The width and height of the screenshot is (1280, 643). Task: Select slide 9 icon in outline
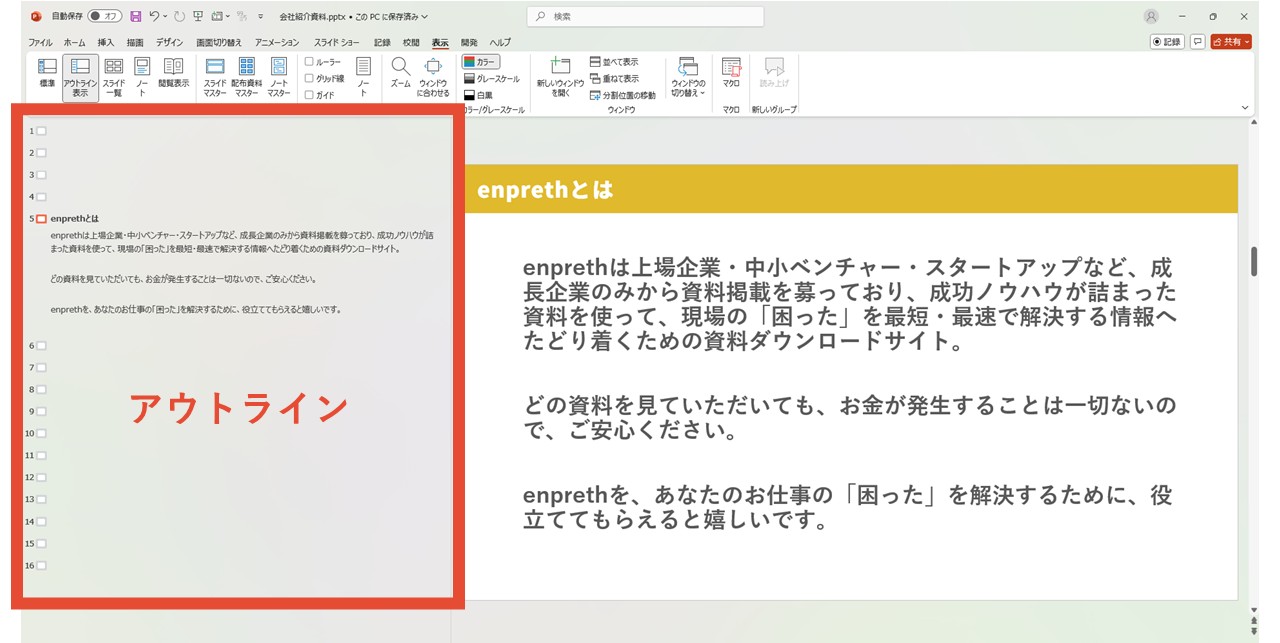pyautogui.click(x=41, y=411)
